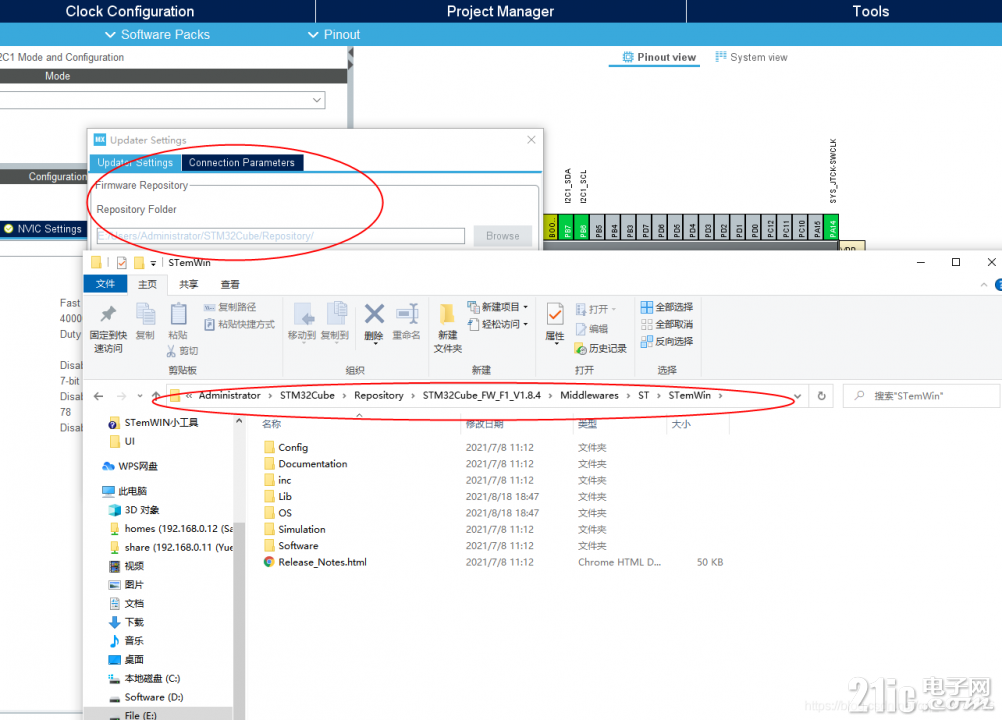
Task: Click the Pin to Quick Access icon
Action: pos(108,314)
